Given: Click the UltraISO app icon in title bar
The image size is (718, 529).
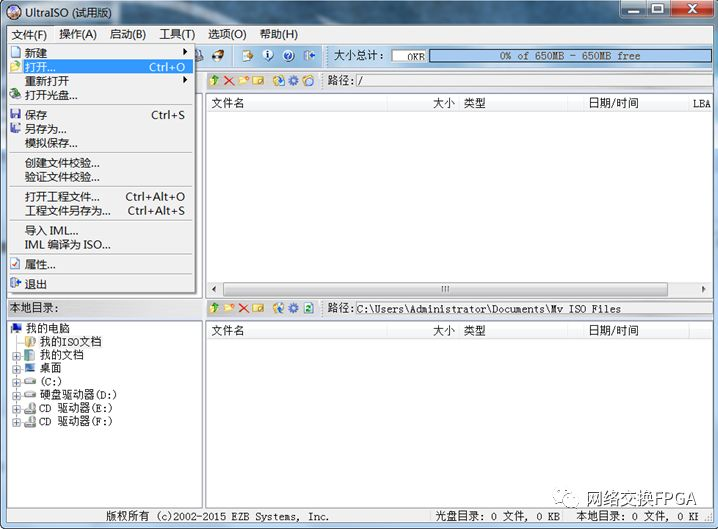Looking at the screenshot, I should point(14,12).
